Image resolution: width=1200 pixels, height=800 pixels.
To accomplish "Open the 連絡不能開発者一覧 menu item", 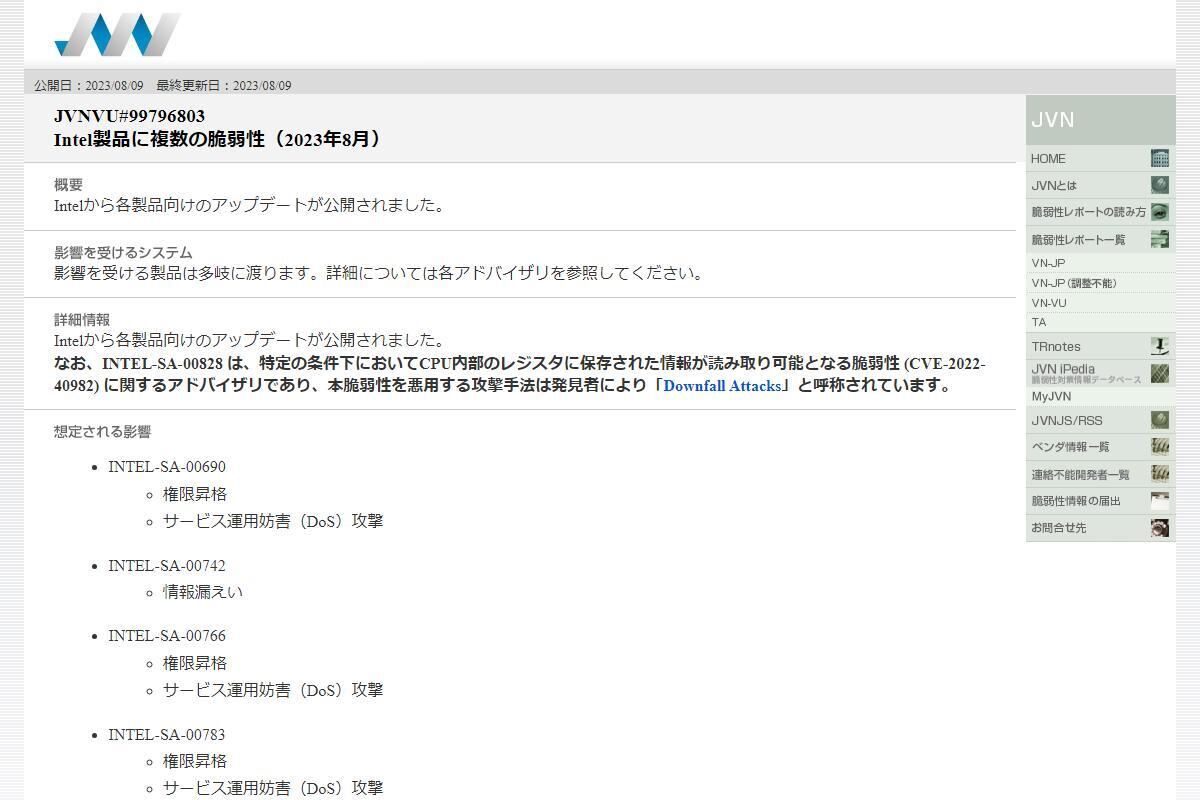I will coord(1100,474).
